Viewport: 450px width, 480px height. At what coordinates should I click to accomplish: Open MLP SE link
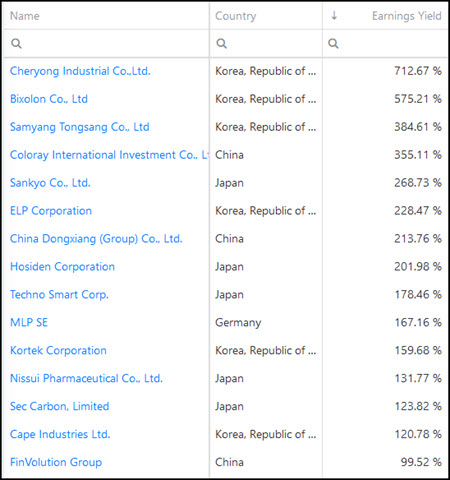[29, 323]
